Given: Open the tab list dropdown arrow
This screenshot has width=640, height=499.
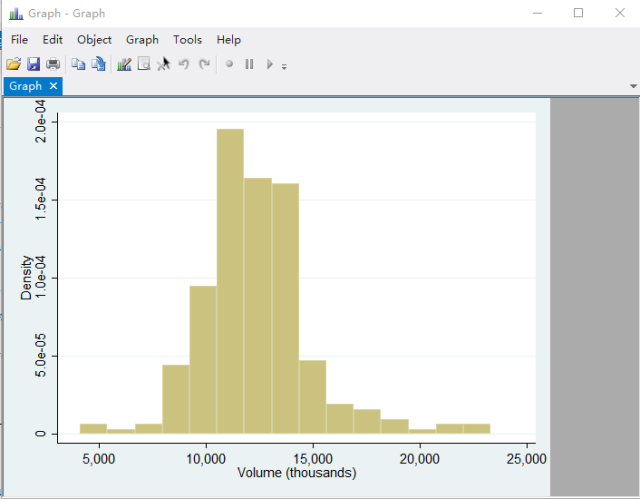Looking at the screenshot, I should [633, 86].
